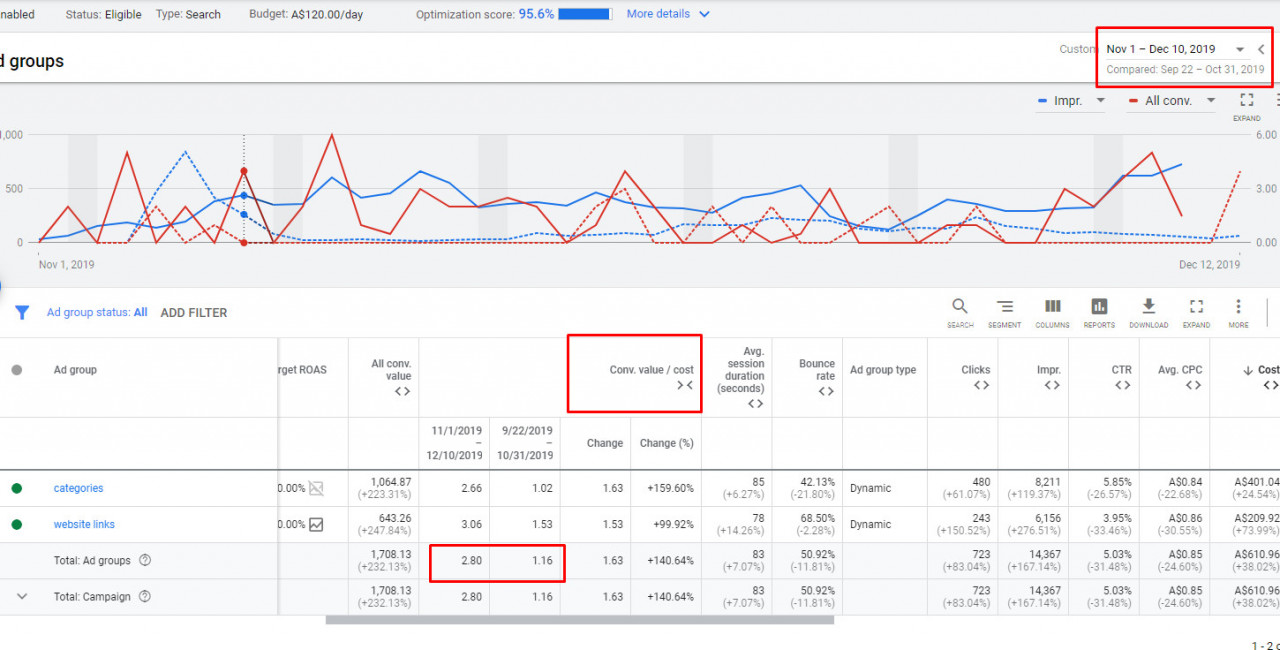This screenshot has width=1280, height=650.
Task: Expand the table using the Expand icon
Action: pos(1196,308)
